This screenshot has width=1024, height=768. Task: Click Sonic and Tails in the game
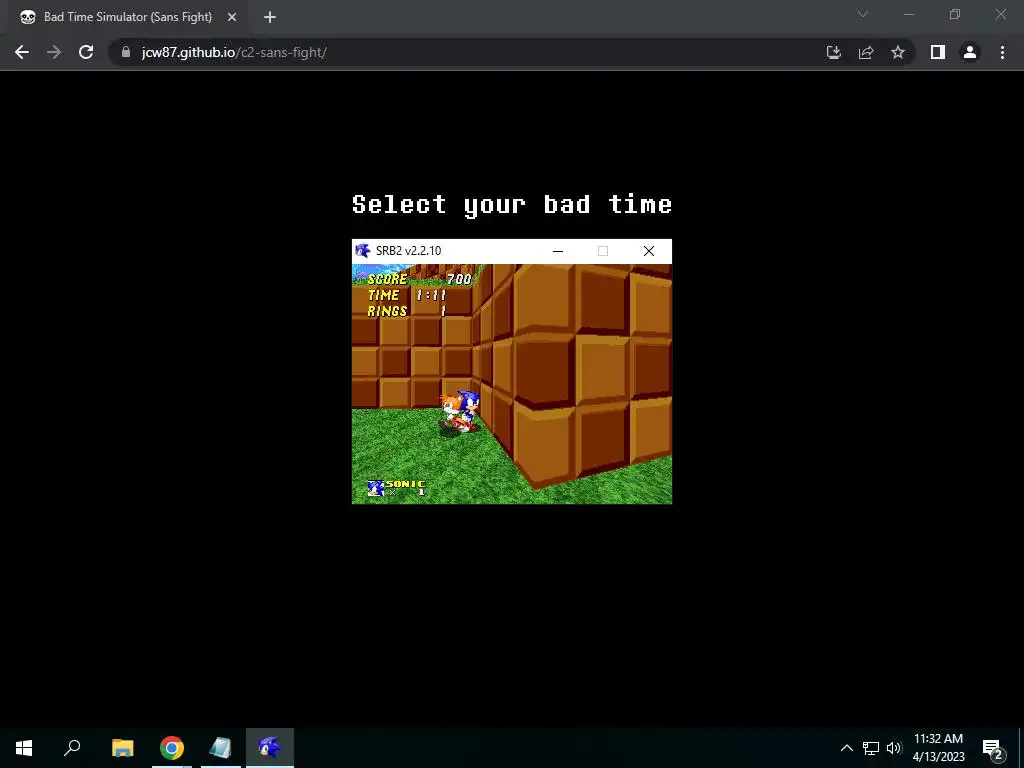coord(459,412)
